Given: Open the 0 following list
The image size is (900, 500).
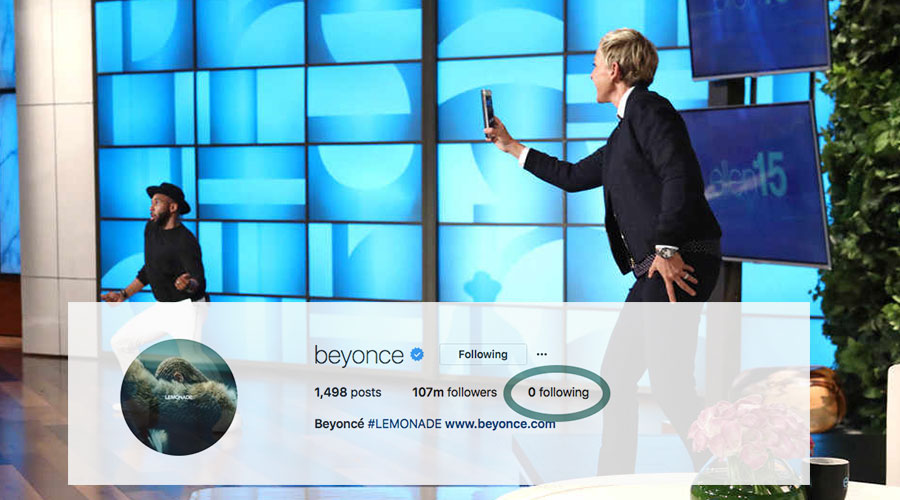Looking at the screenshot, I should coord(558,393).
